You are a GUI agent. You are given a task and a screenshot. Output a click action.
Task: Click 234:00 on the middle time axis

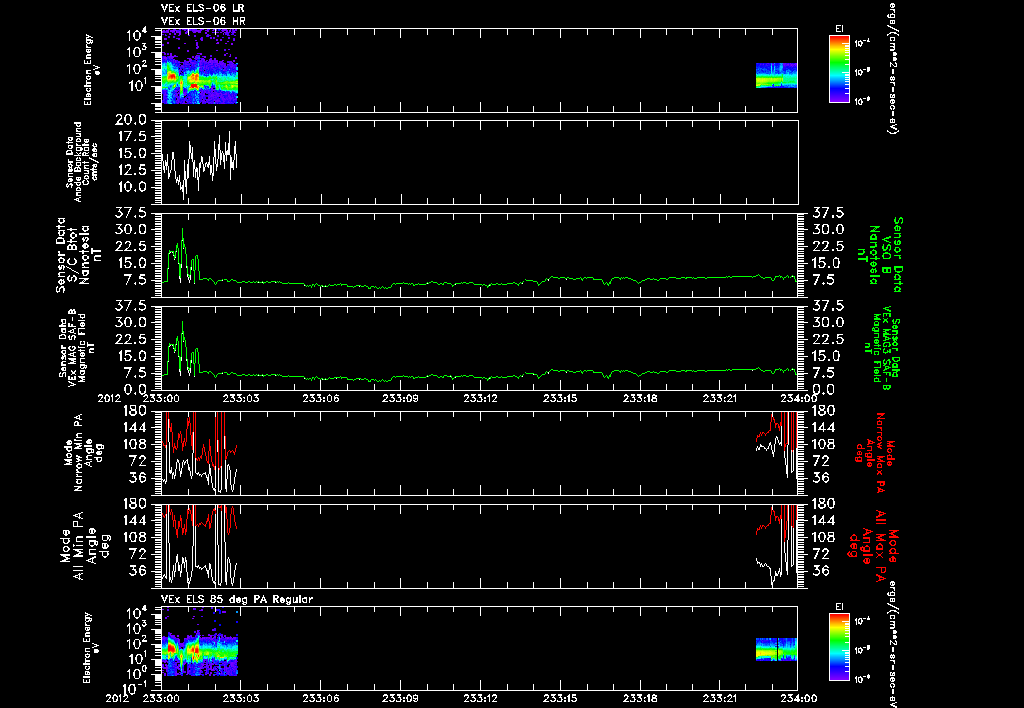[800, 398]
